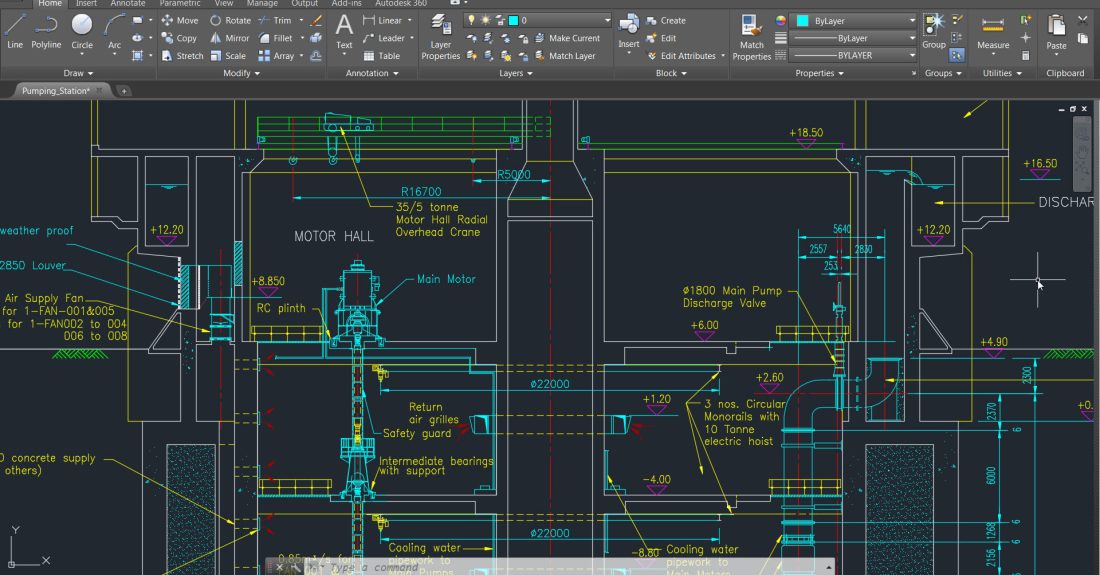The image size is (1100, 575).
Task: Toggle layer 0 freeze sun icon
Action: click(x=485, y=20)
